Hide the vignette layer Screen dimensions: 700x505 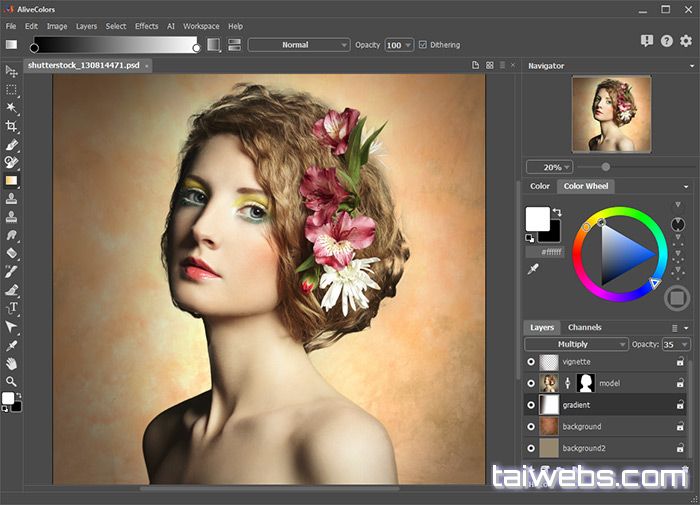(531, 362)
